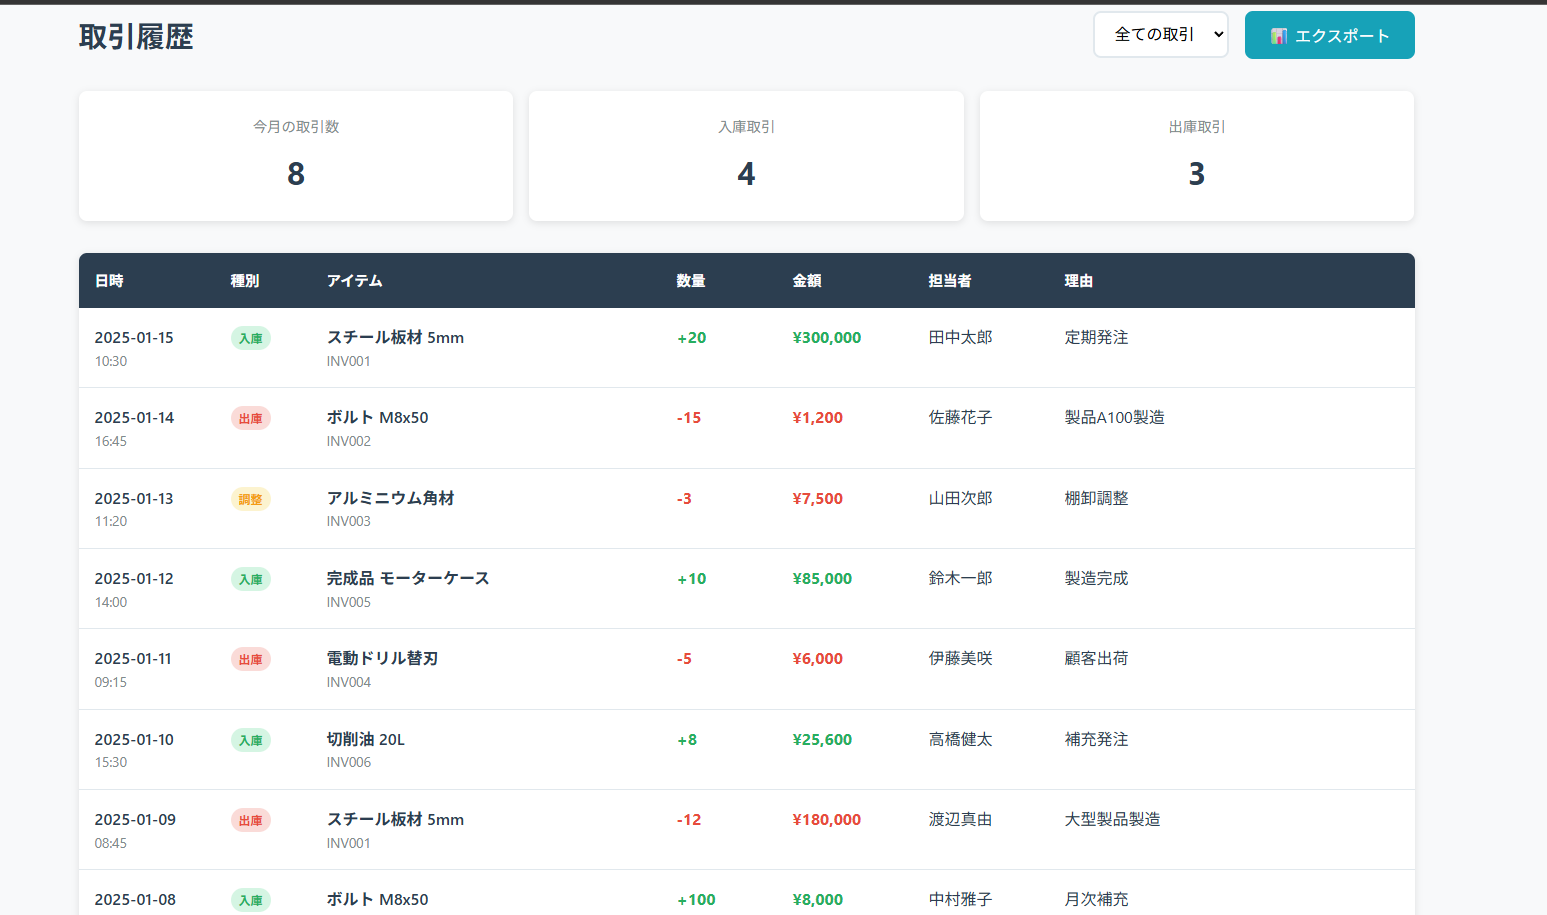Click the 金額 column header

click(807, 281)
